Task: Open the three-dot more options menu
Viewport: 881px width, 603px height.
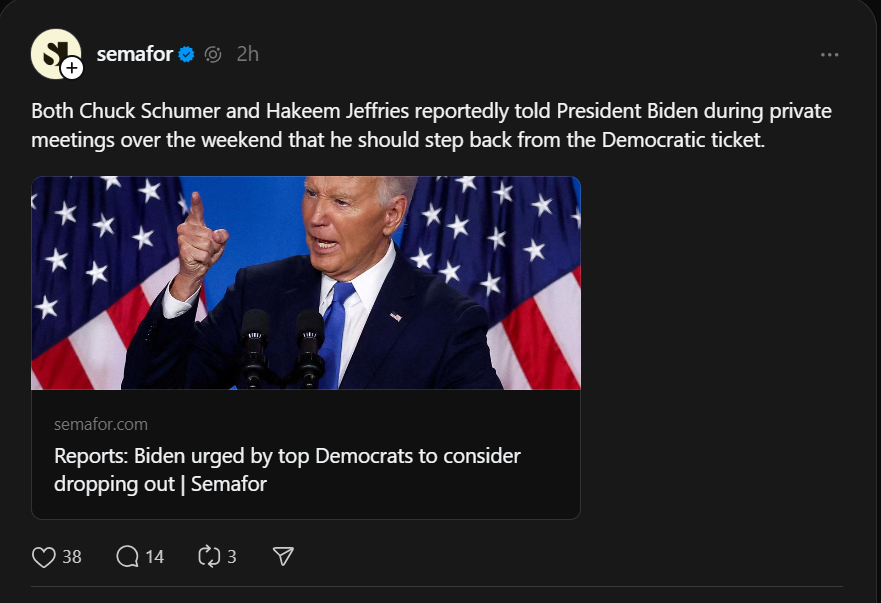Action: pyautogui.click(x=829, y=55)
